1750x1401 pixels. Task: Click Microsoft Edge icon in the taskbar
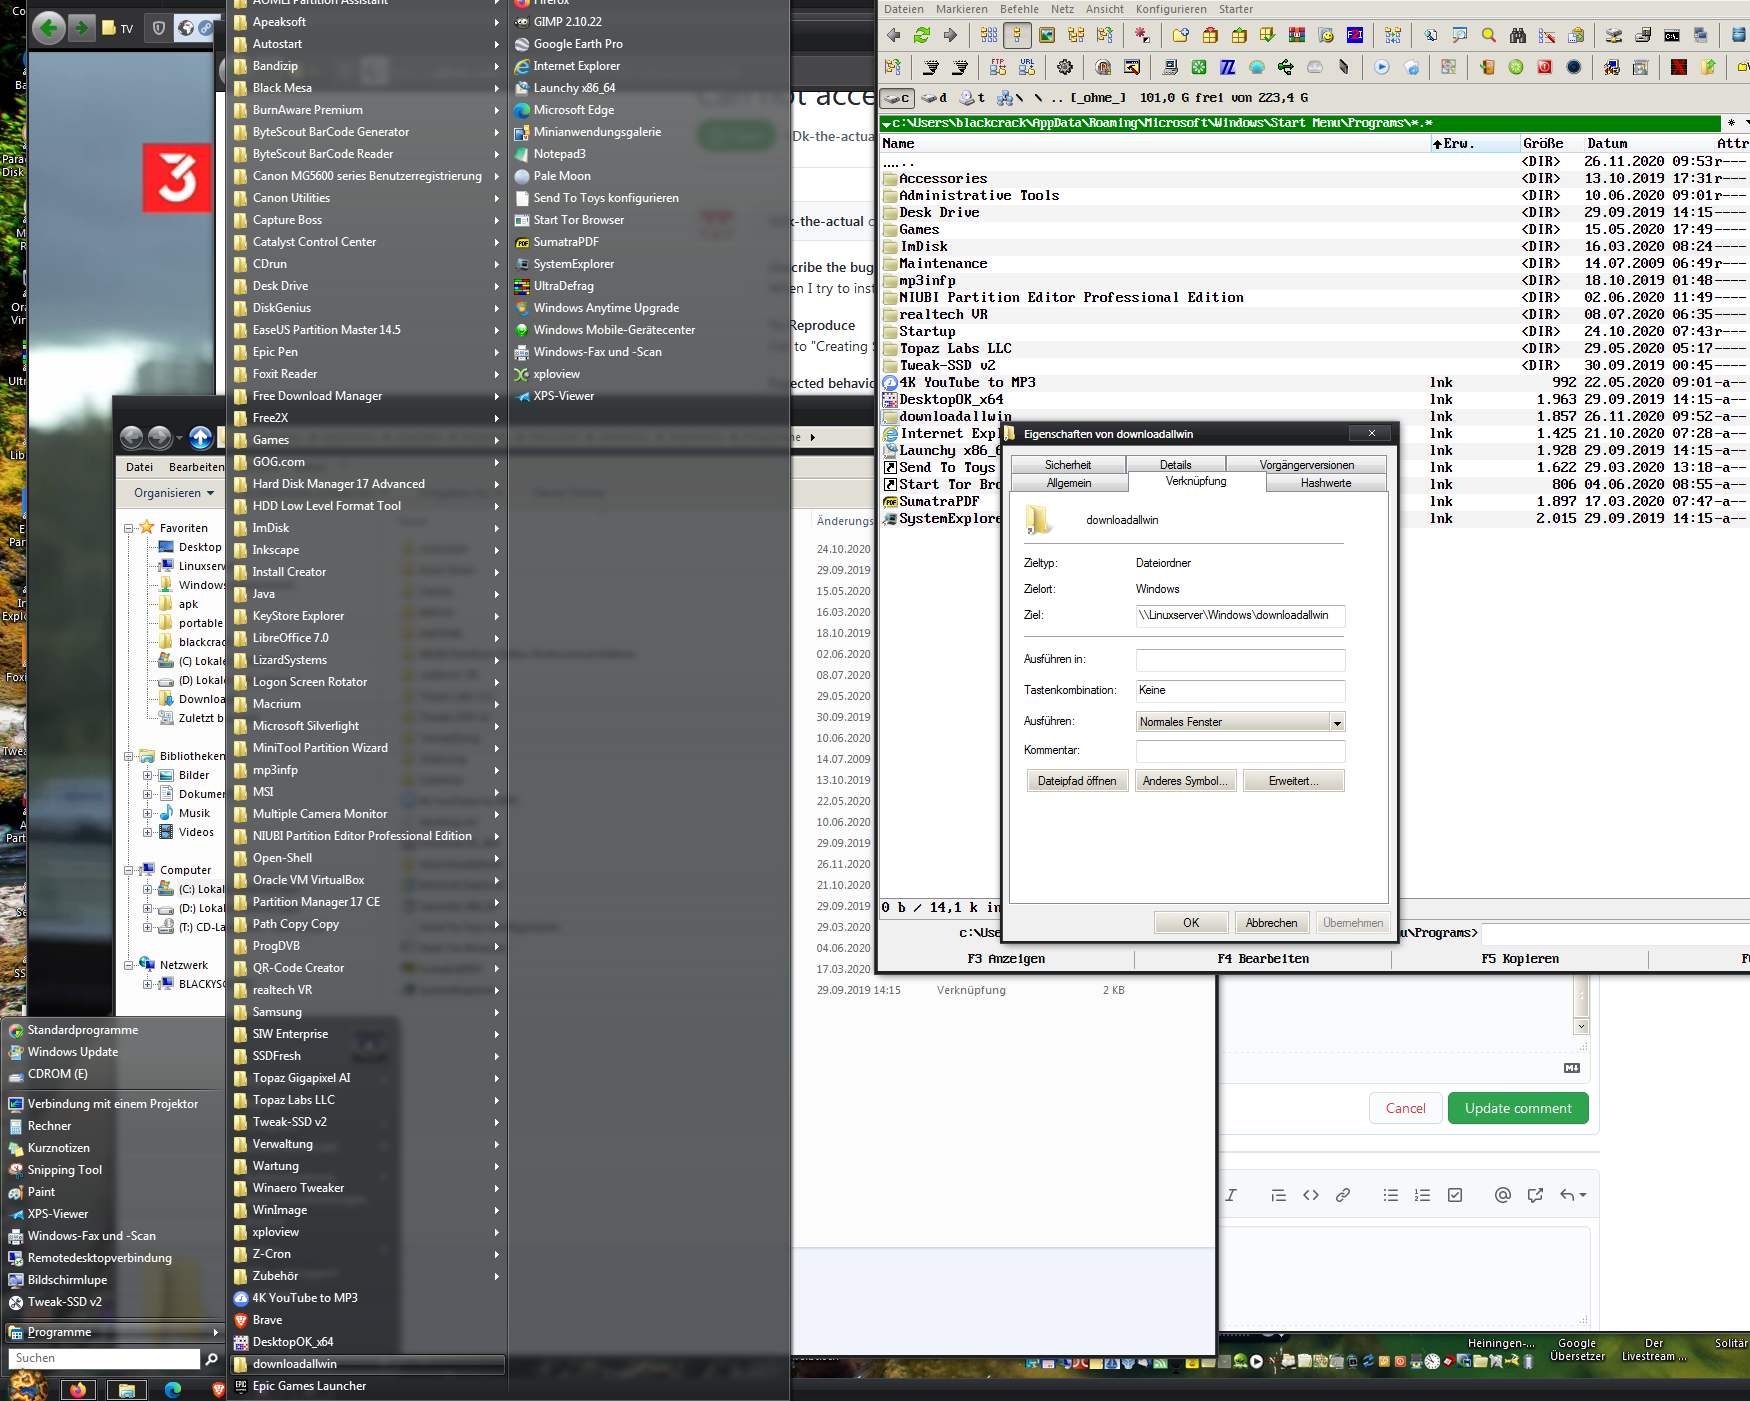click(172, 1389)
